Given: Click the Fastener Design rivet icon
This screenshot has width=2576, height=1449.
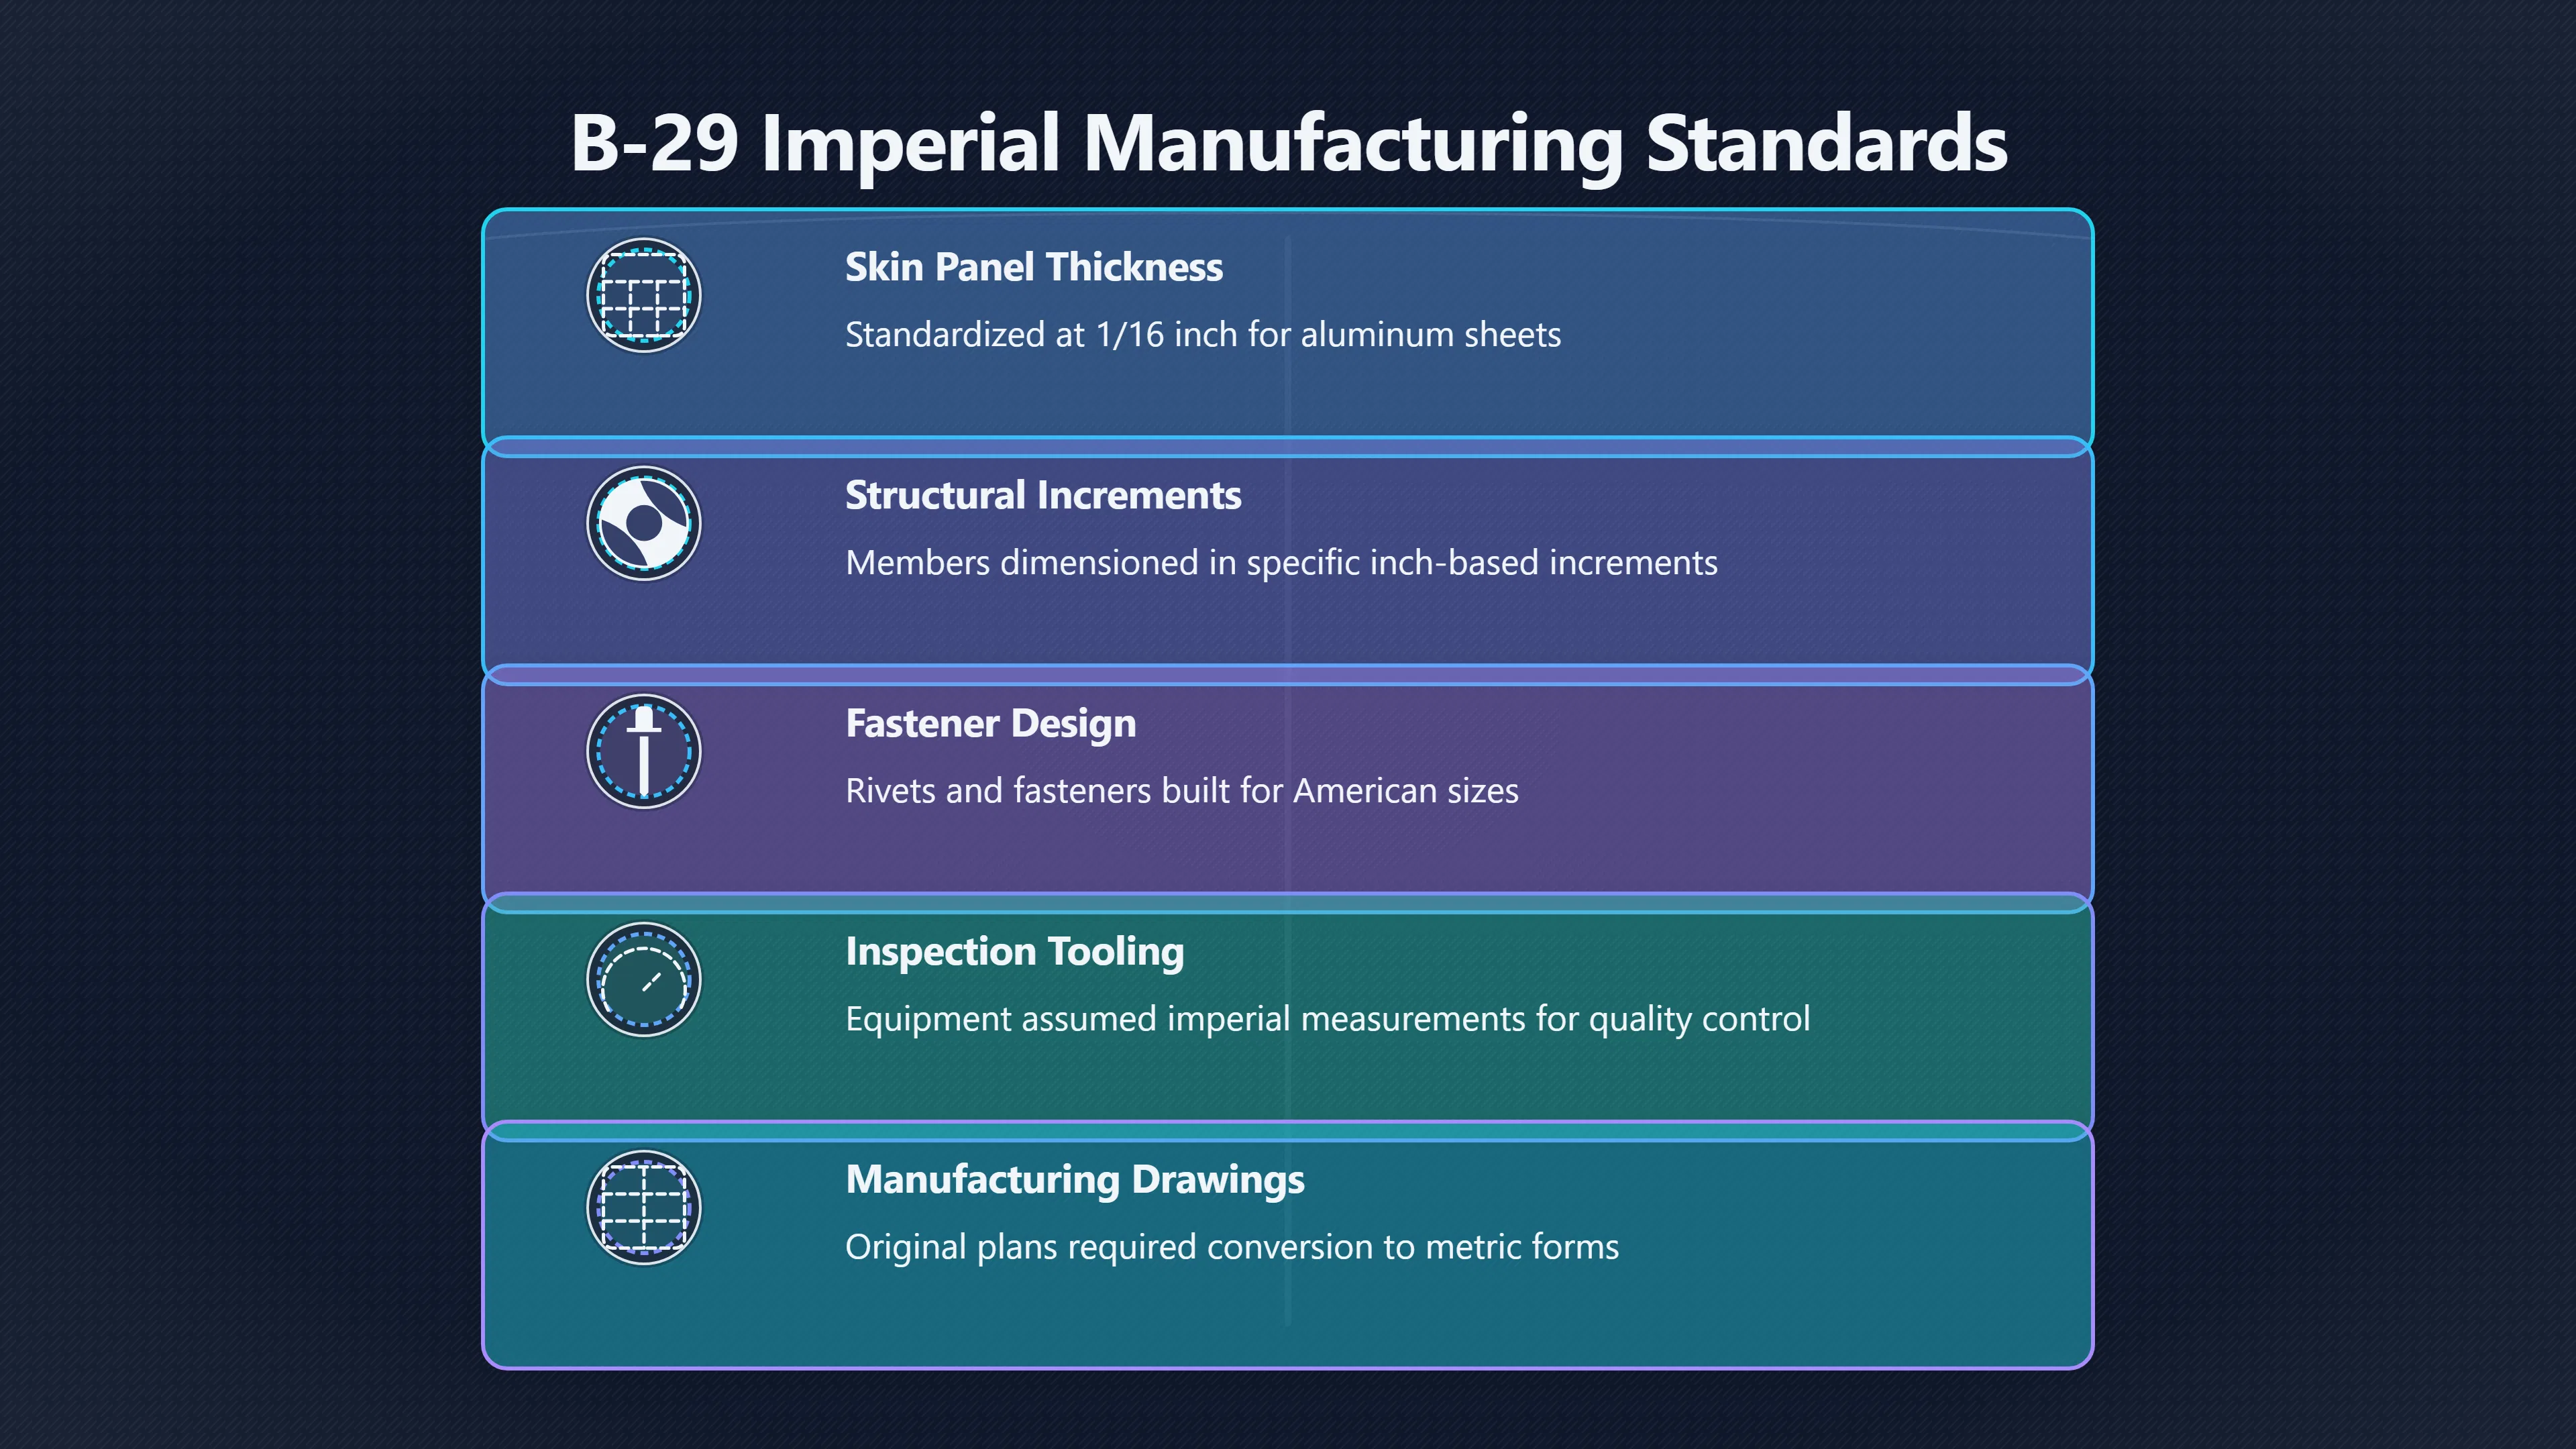Looking at the screenshot, I should coord(643,751).
